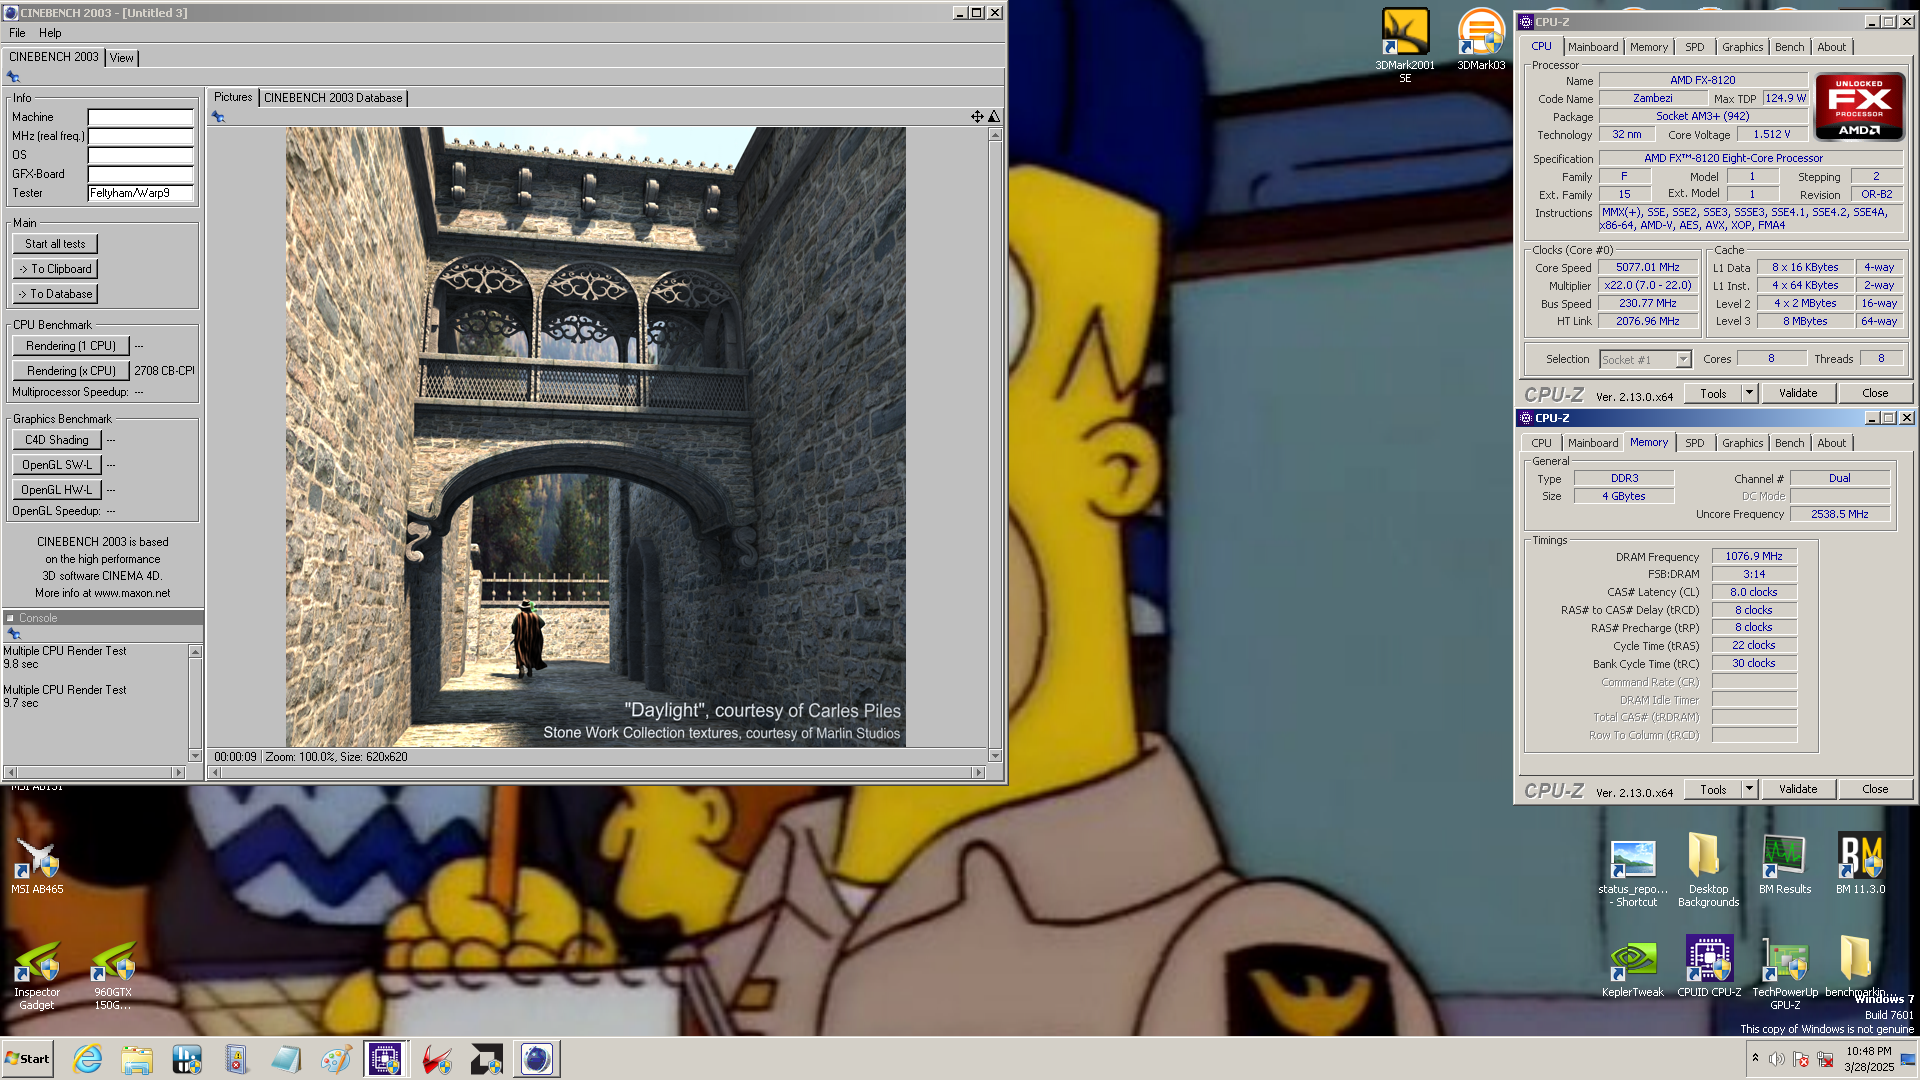Click To Clipboard button
The width and height of the screenshot is (1920, 1080).
tap(55, 269)
